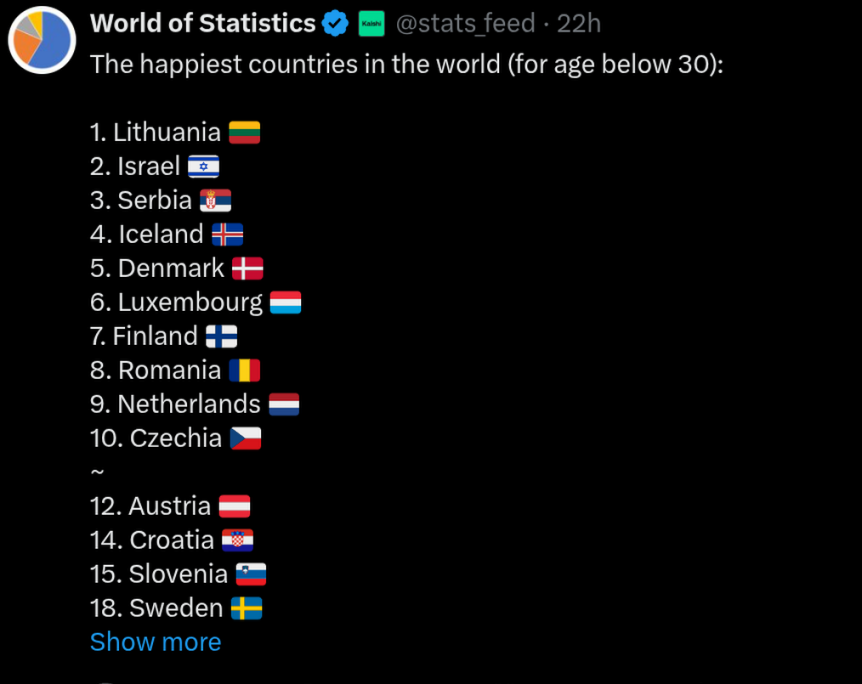Image resolution: width=862 pixels, height=684 pixels.
Task: Click the Denmark flag emoji
Action: point(247,269)
